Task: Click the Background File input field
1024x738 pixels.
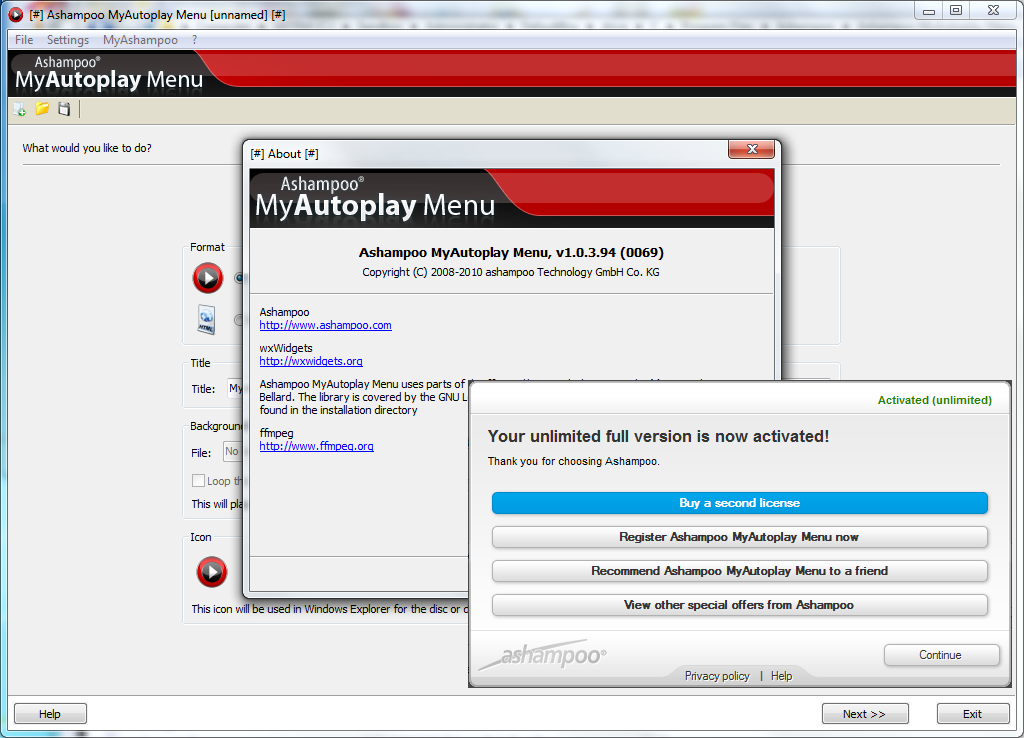Action: pyautogui.click(x=232, y=451)
